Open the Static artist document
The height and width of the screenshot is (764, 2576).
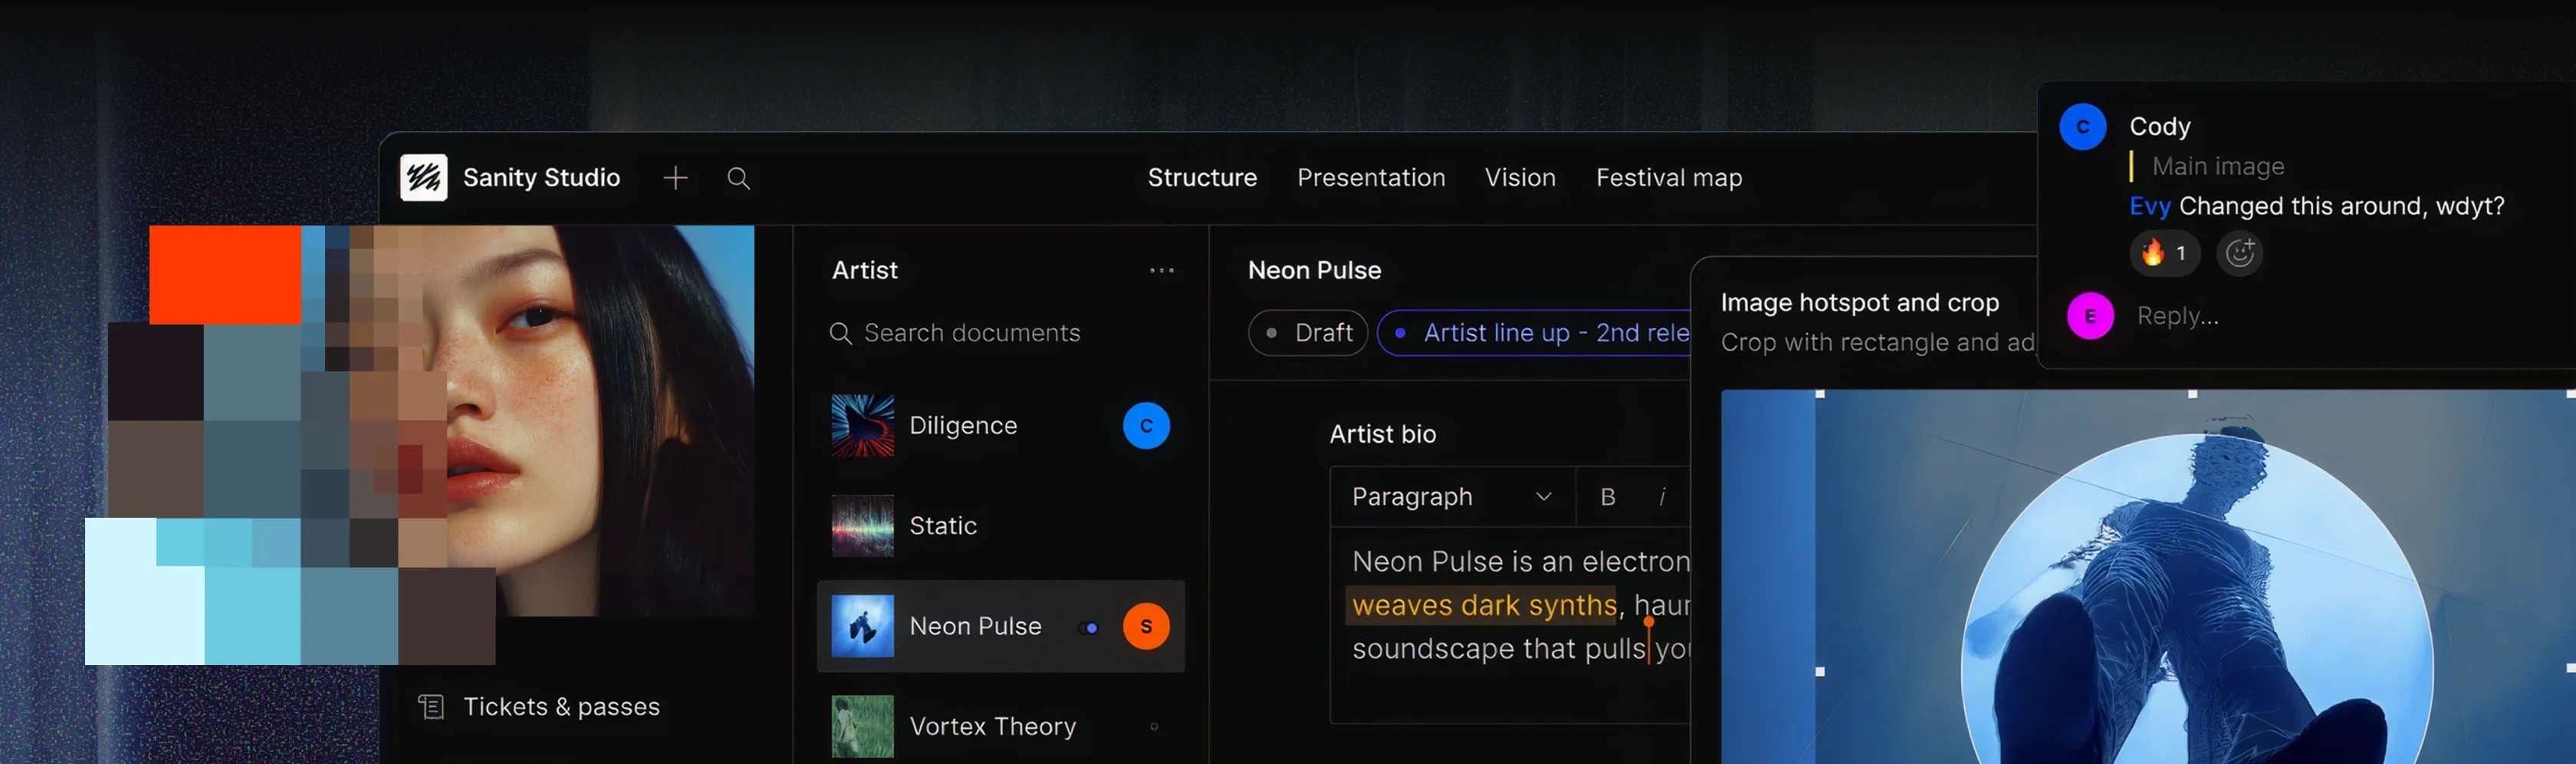[x=1001, y=526]
